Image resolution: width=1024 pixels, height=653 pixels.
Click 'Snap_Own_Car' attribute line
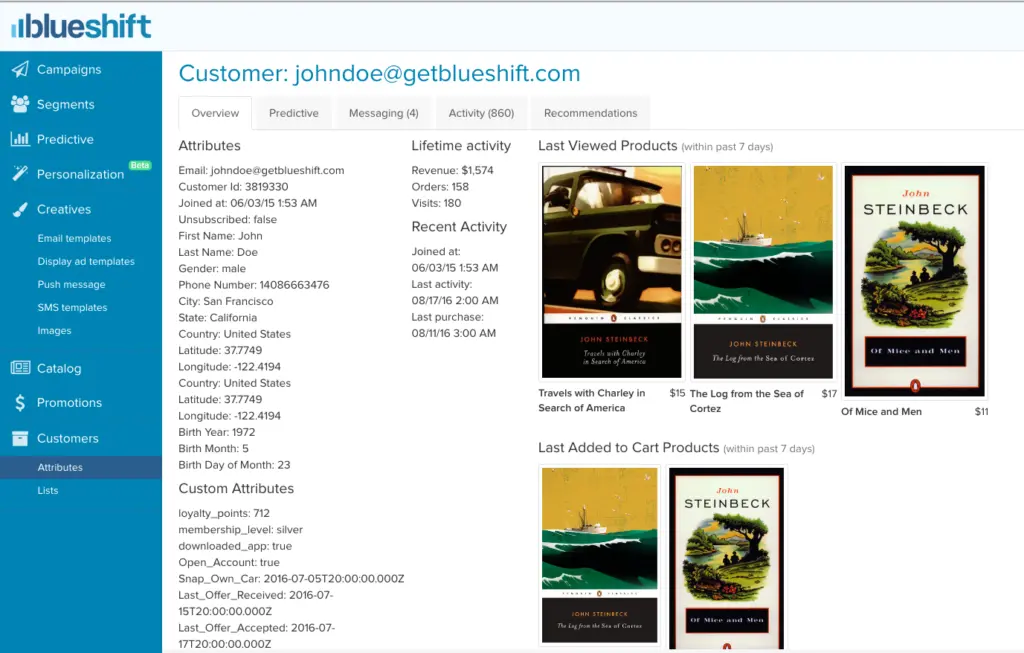point(291,579)
